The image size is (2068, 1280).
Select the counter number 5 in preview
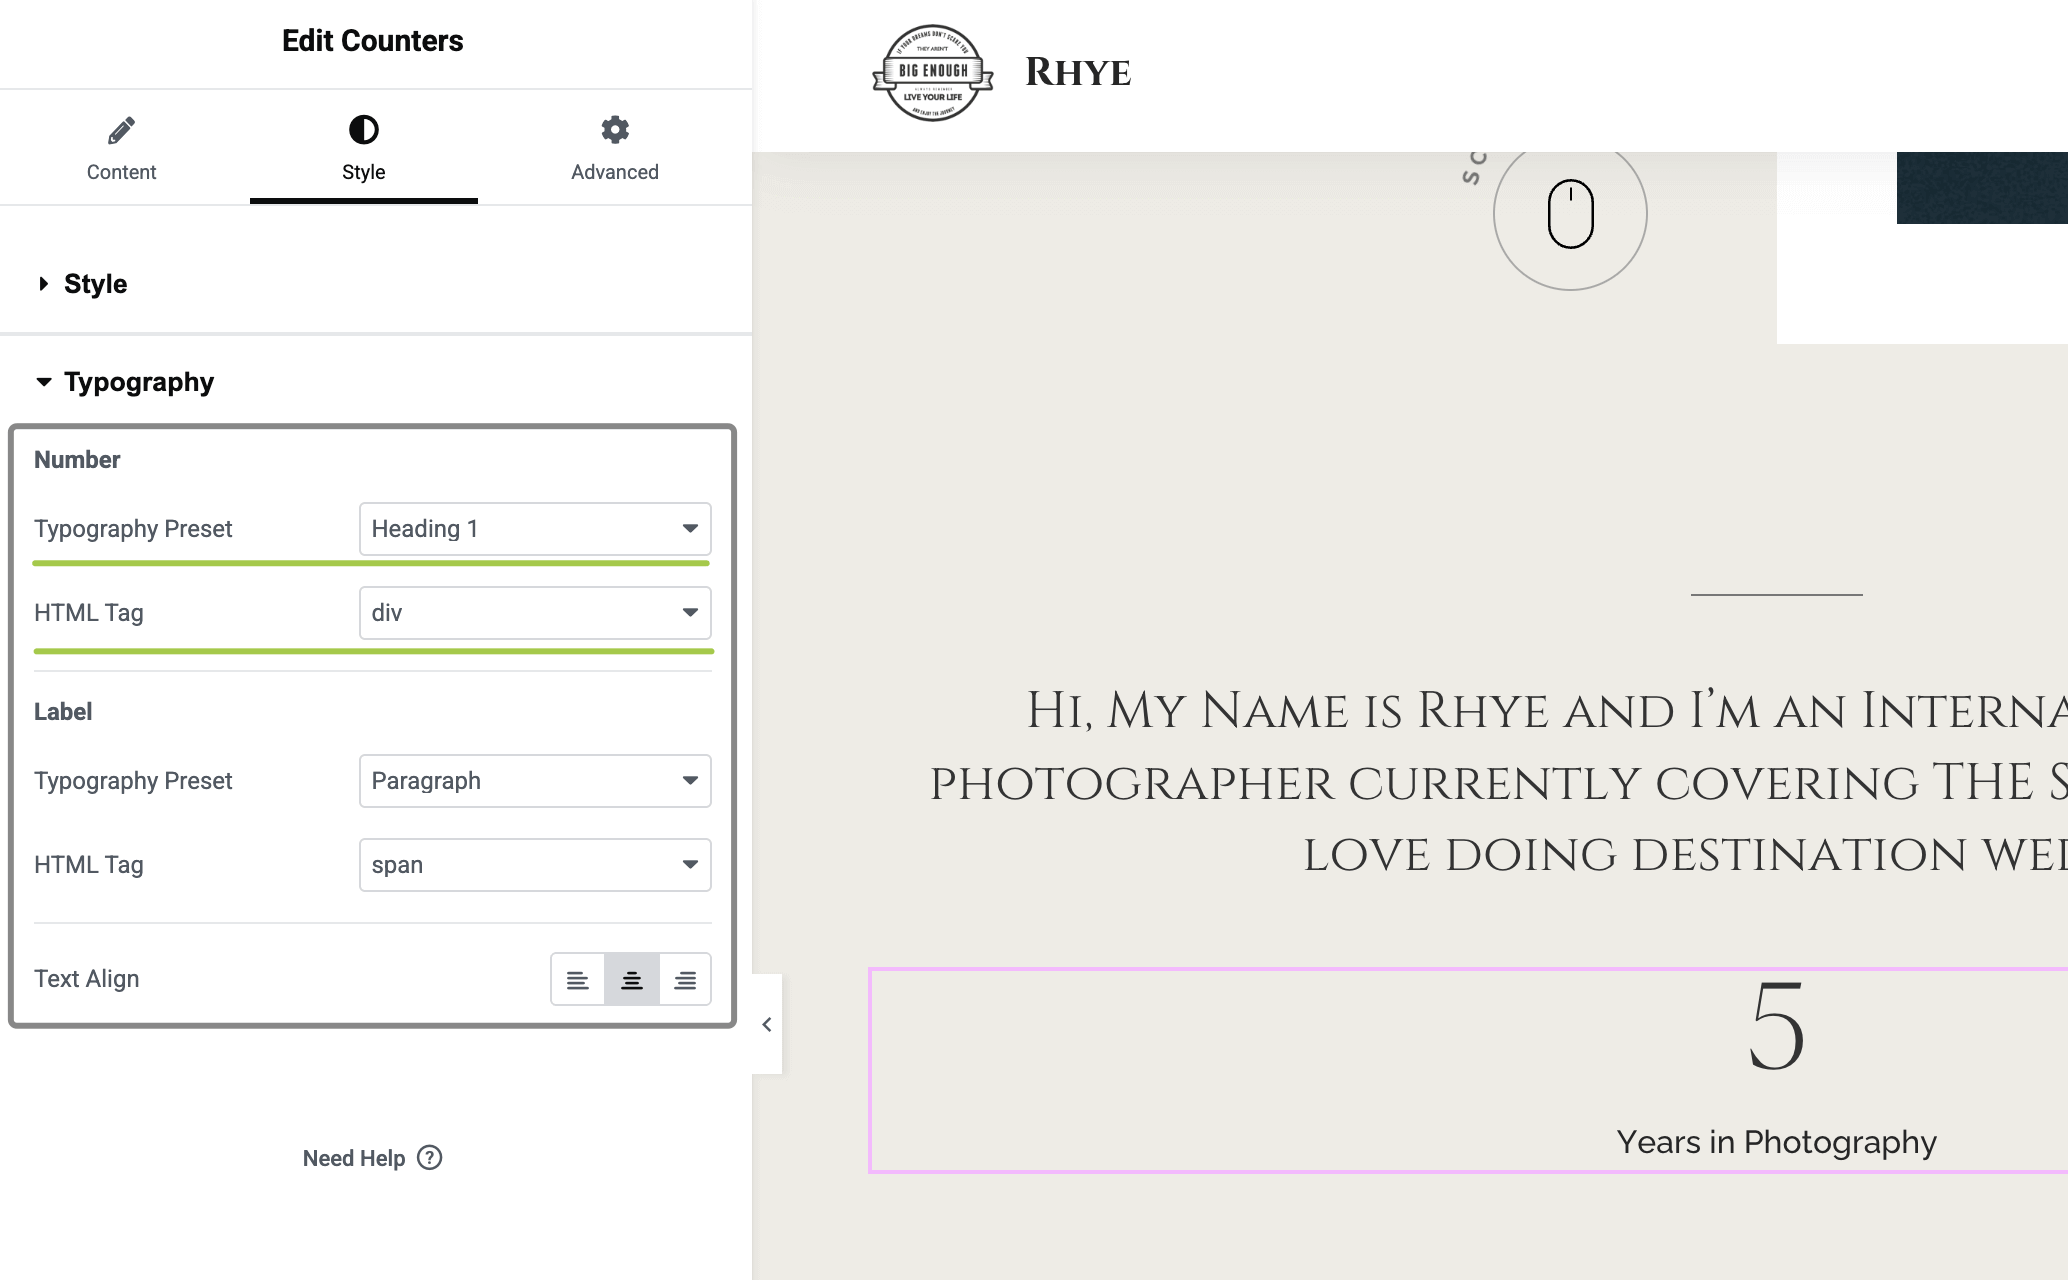[1776, 1027]
